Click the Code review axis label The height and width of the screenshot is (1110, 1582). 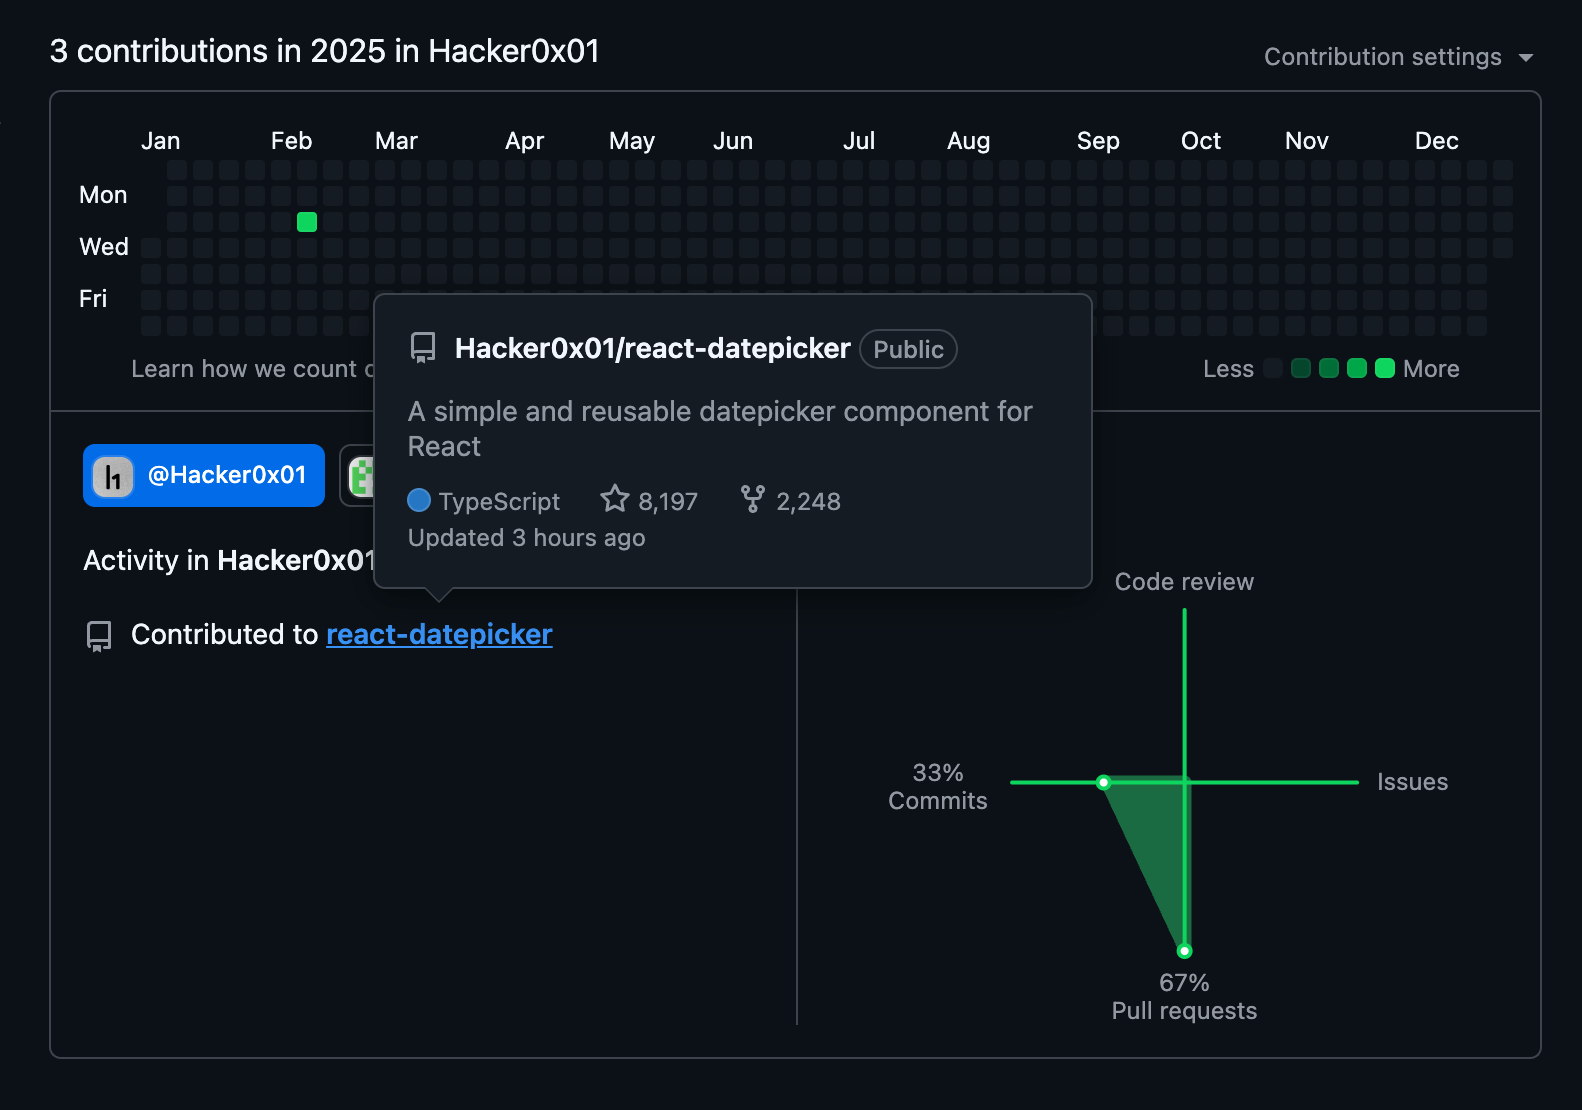pyautogui.click(x=1184, y=582)
